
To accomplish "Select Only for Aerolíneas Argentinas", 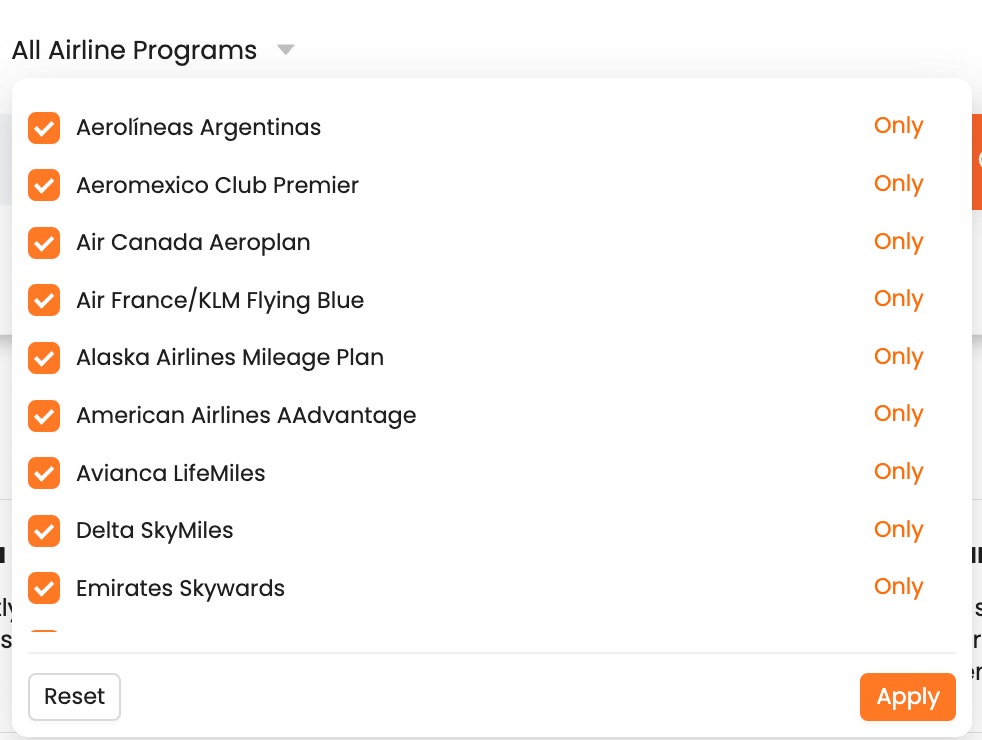I will [x=897, y=126].
